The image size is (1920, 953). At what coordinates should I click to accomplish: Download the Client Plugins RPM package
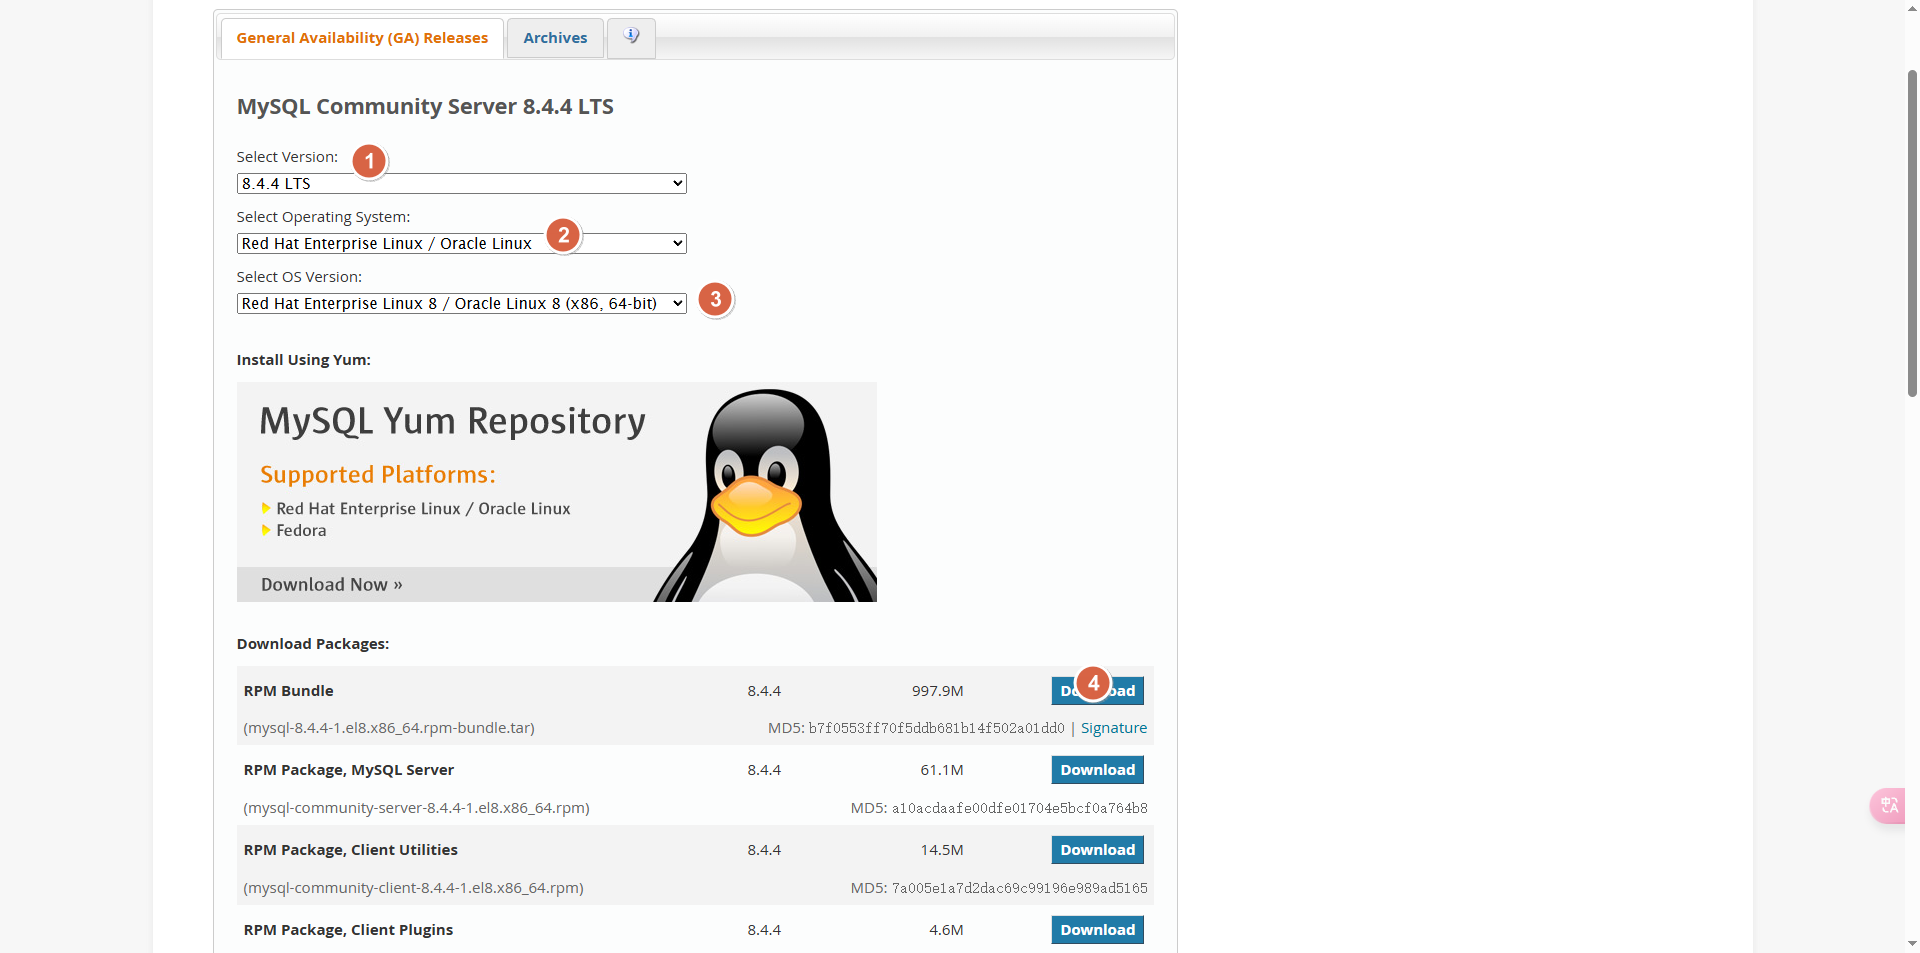click(x=1097, y=930)
